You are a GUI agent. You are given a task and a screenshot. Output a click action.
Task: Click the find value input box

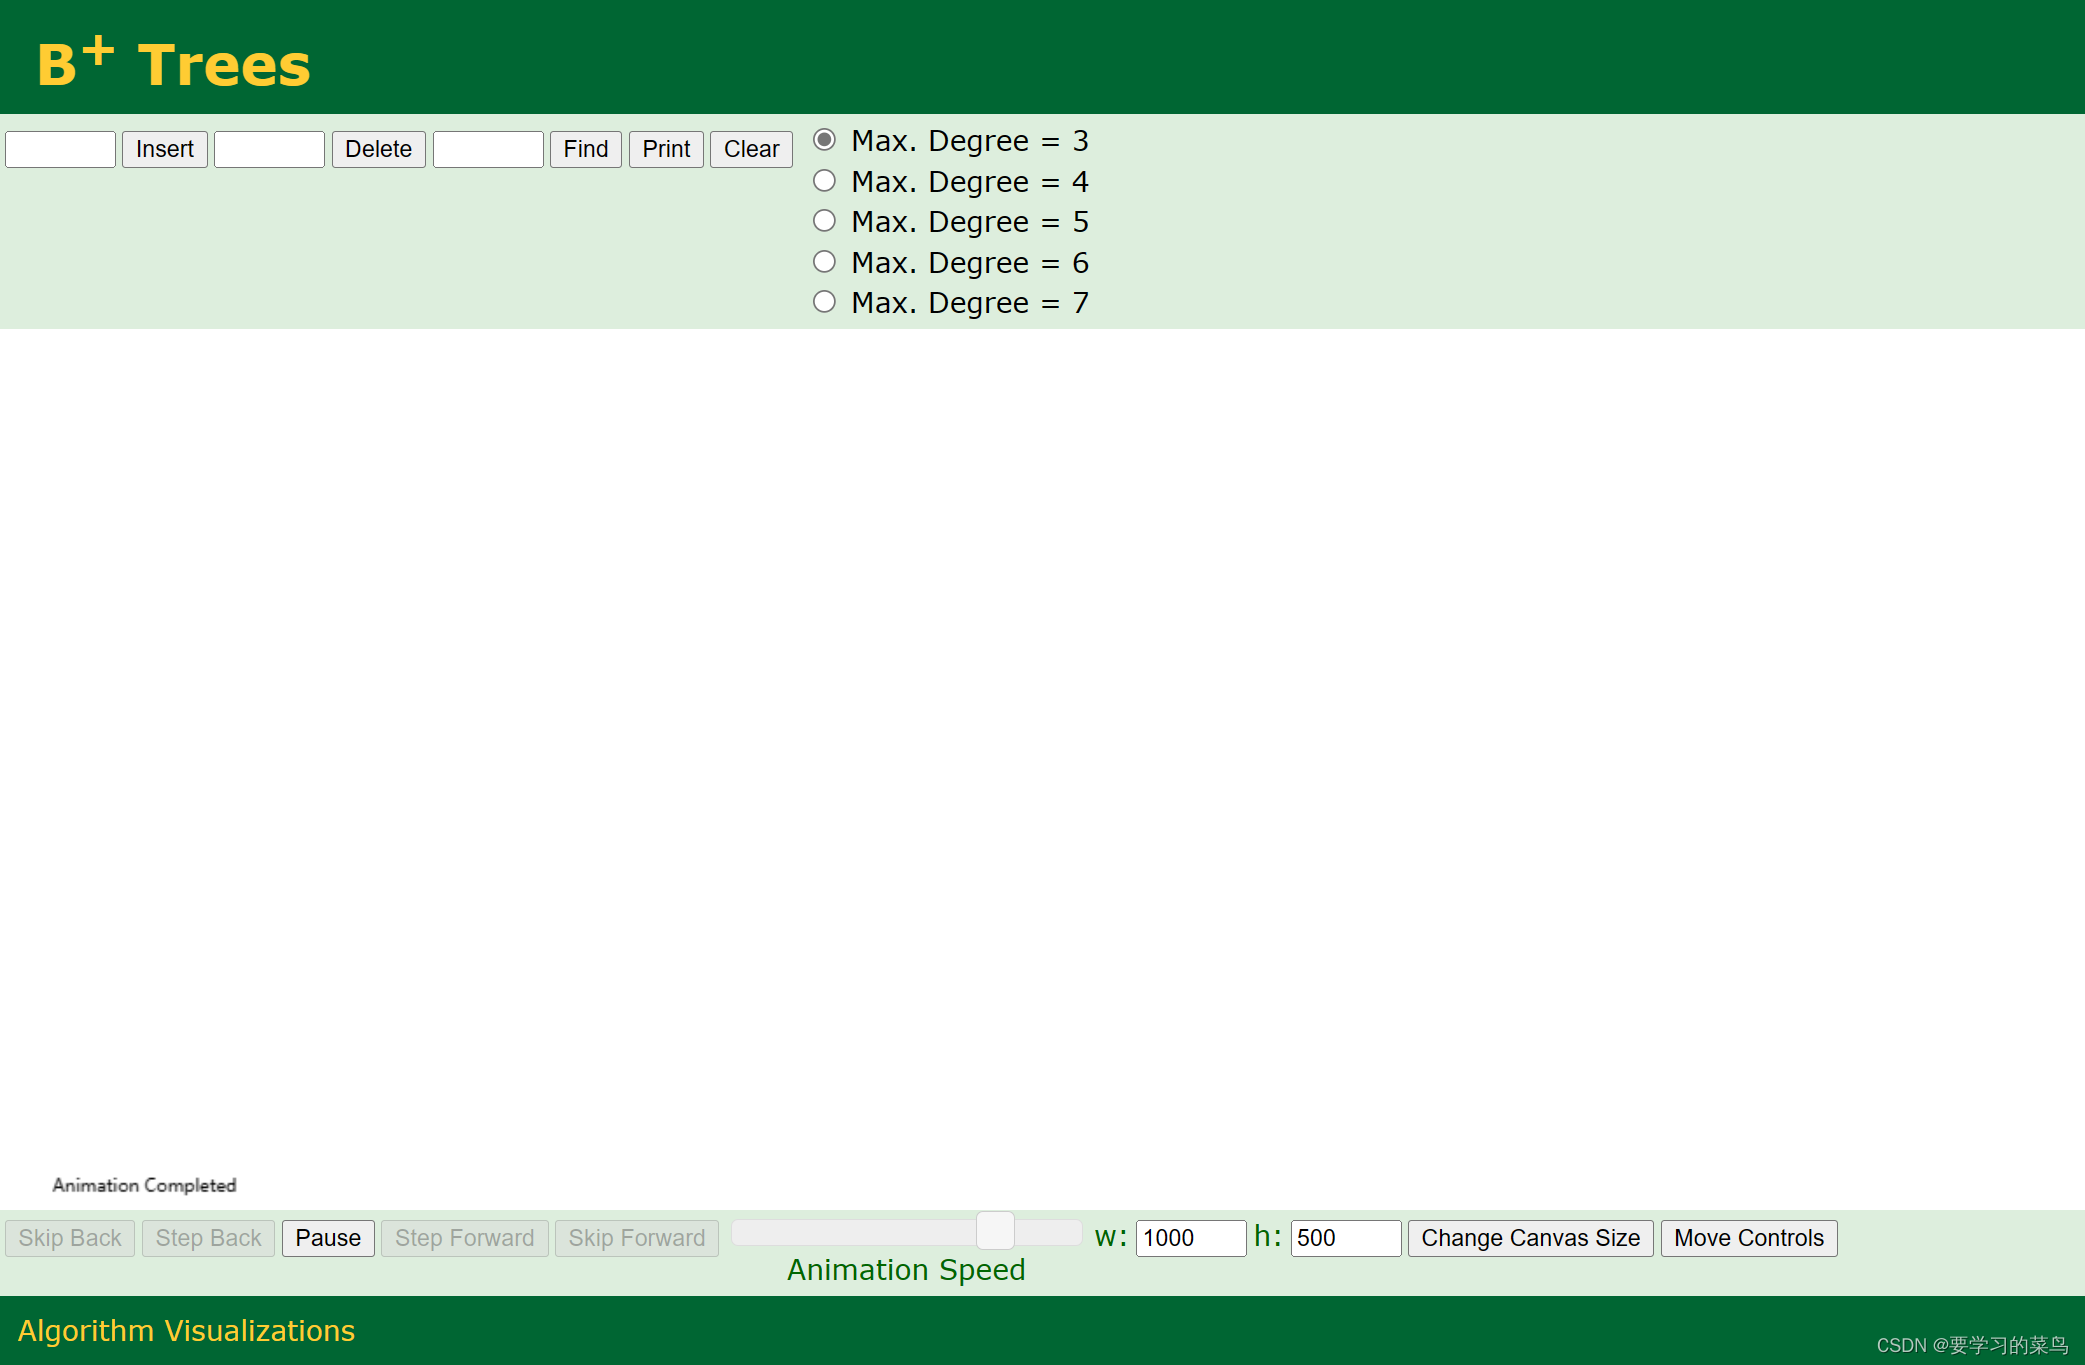coord(488,149)
